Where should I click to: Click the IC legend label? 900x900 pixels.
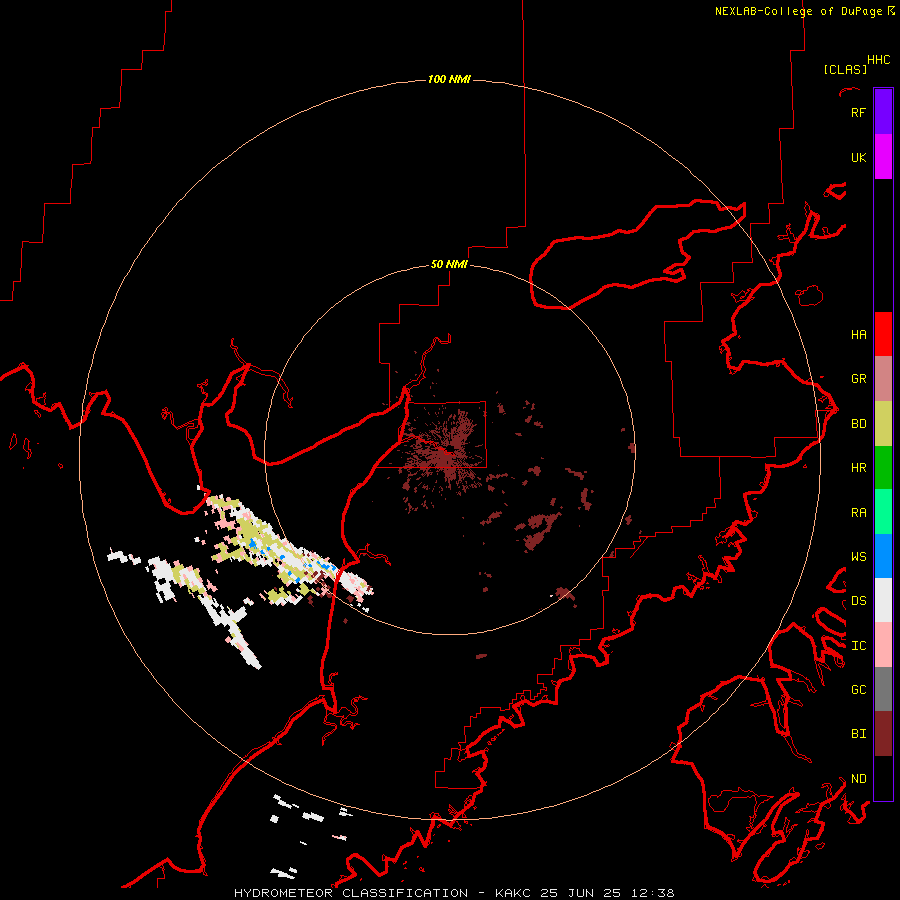pyautogui.click(x=858, y=646)
